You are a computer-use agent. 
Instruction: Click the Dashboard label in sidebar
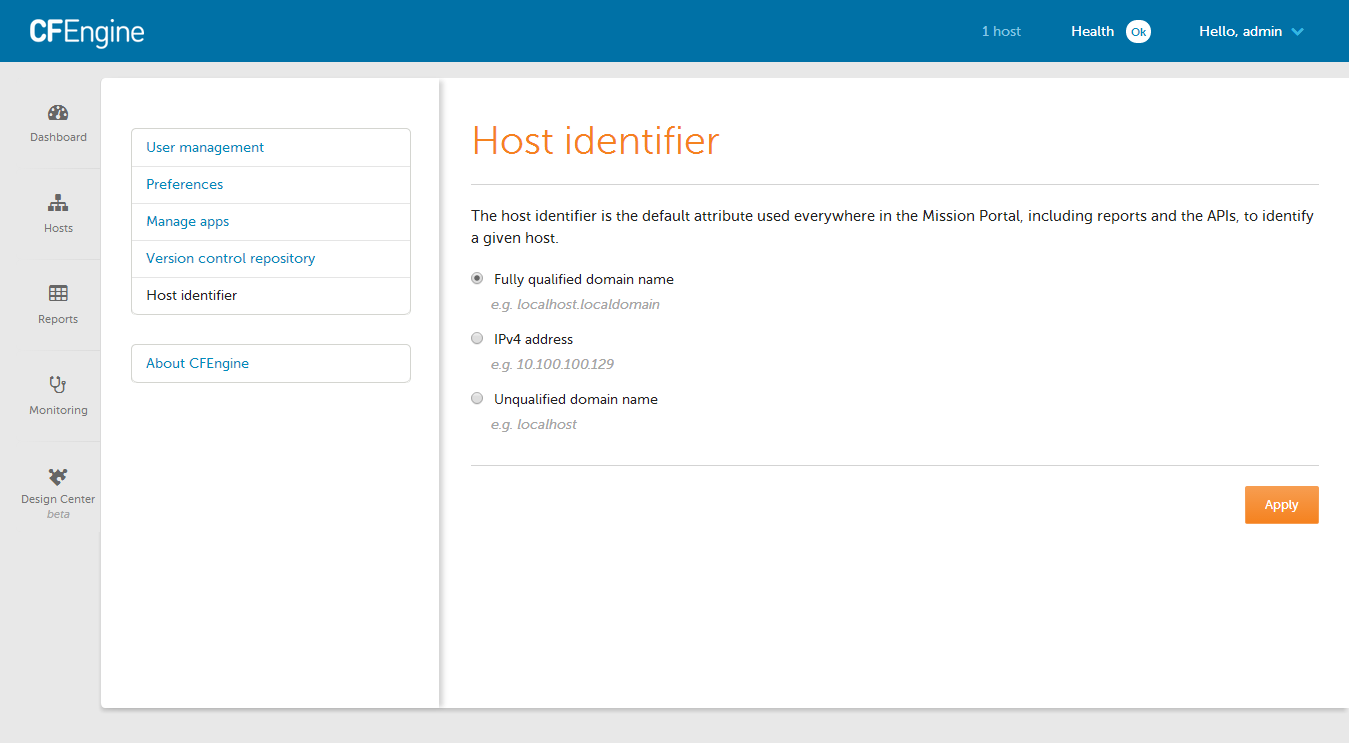click(58, 137)
